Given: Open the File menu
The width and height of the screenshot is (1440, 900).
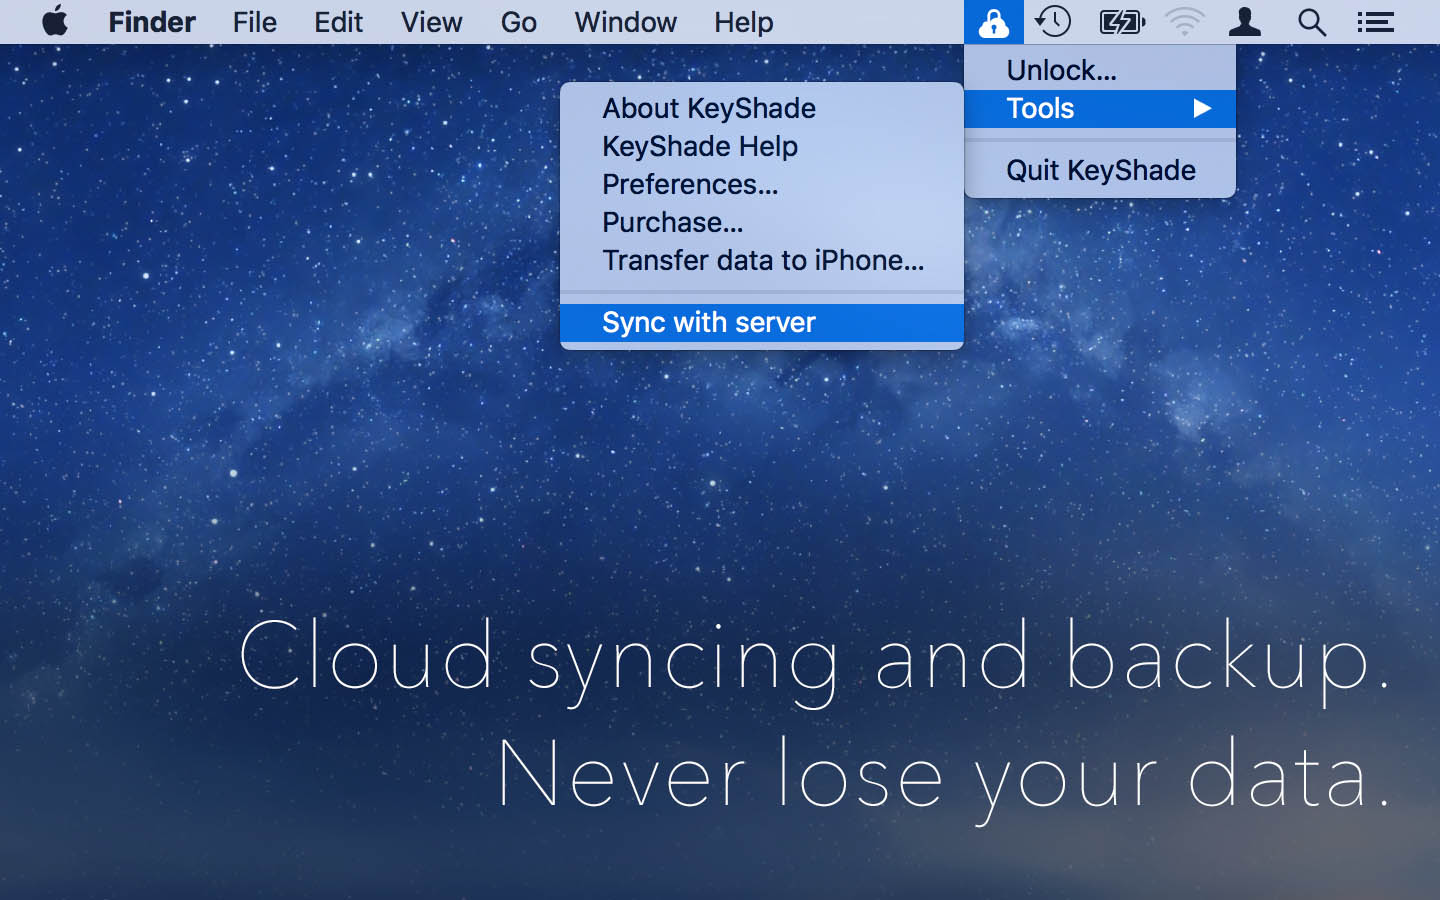Looking at the screenshot, I should 255,22.
